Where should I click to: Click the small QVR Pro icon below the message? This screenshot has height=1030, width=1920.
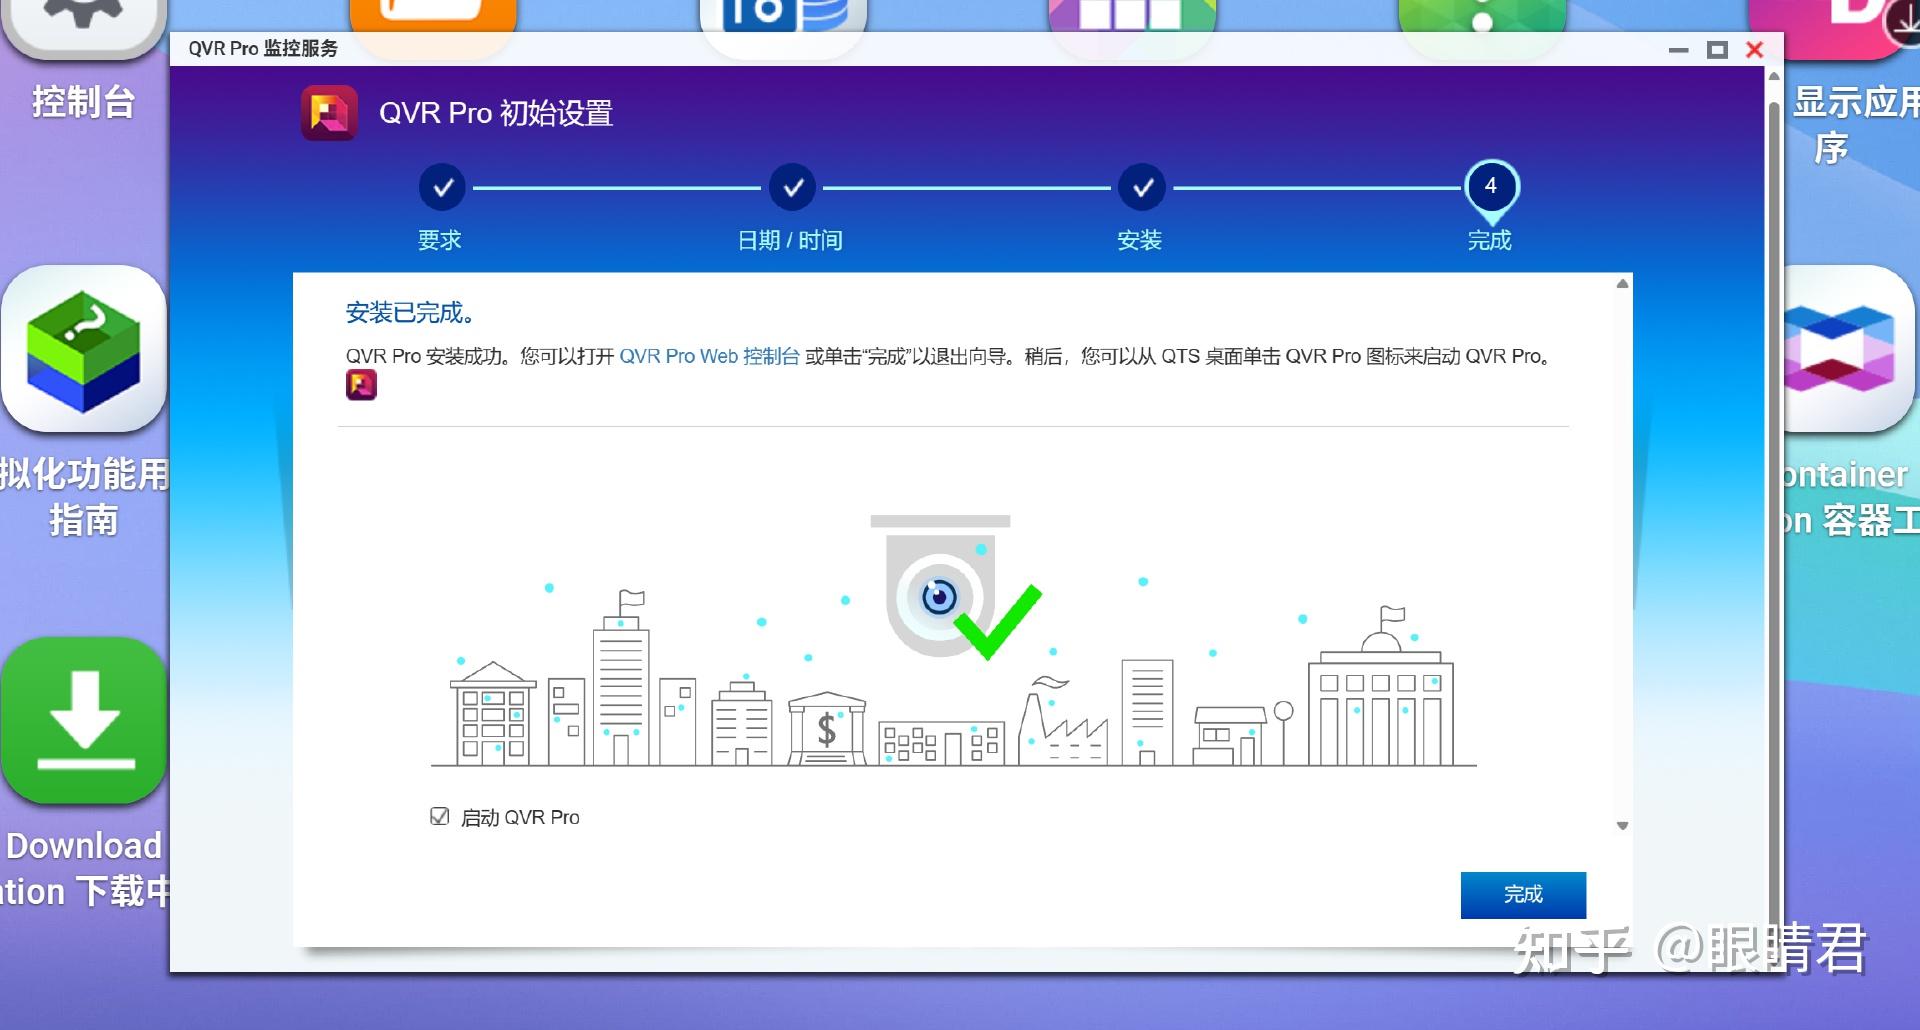click(361, 384)
